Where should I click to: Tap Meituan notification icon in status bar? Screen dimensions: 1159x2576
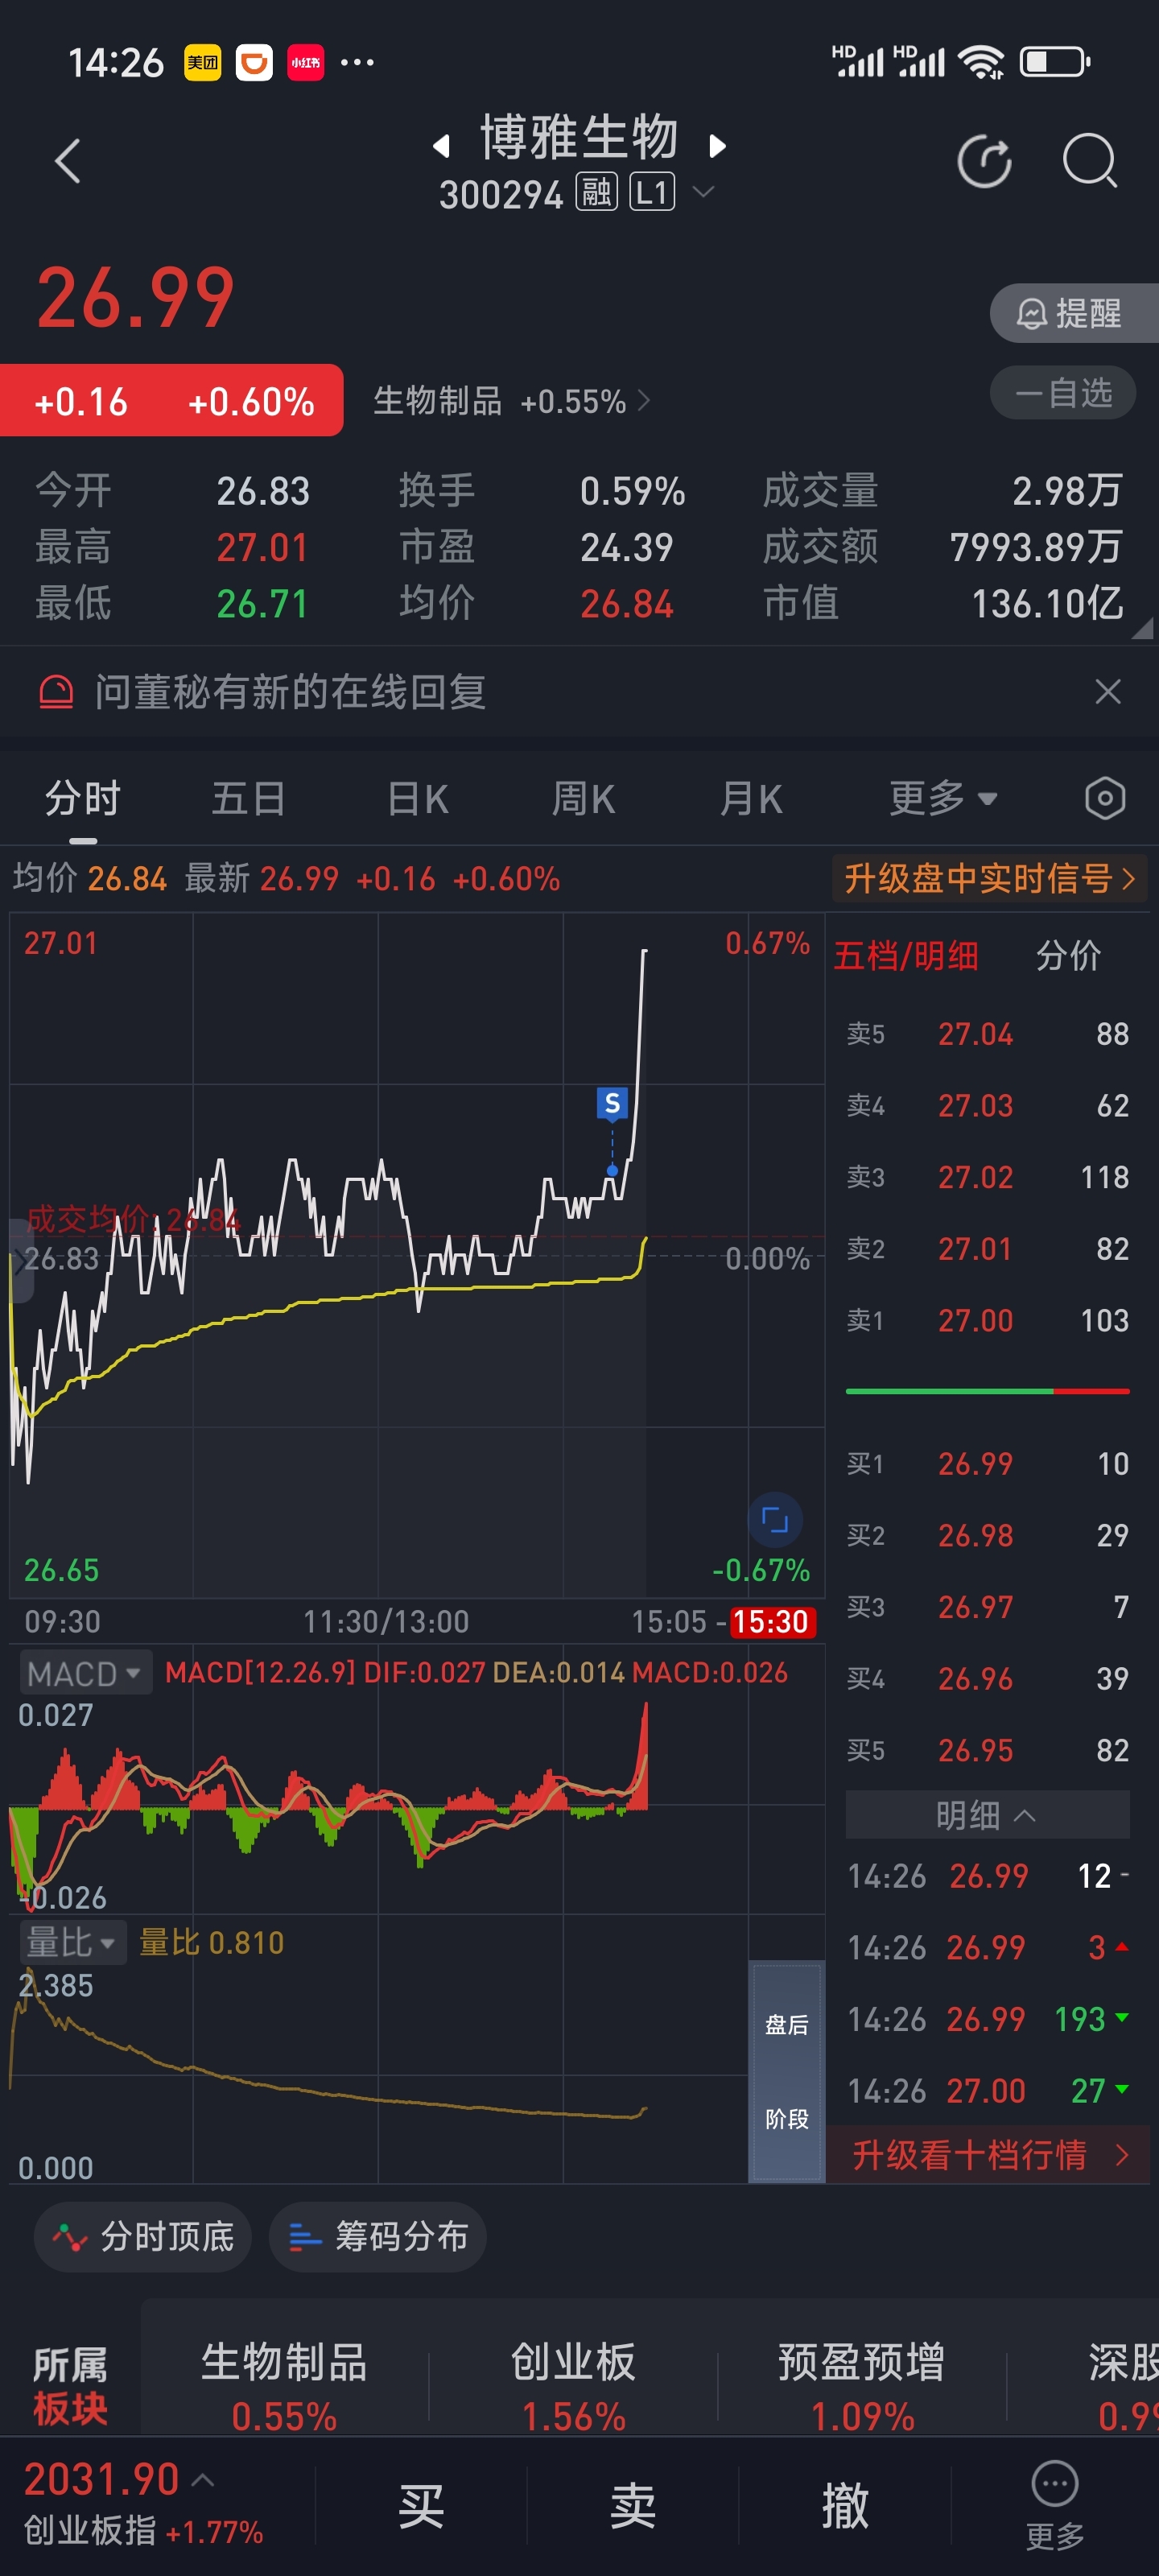[x=203, y=63]
